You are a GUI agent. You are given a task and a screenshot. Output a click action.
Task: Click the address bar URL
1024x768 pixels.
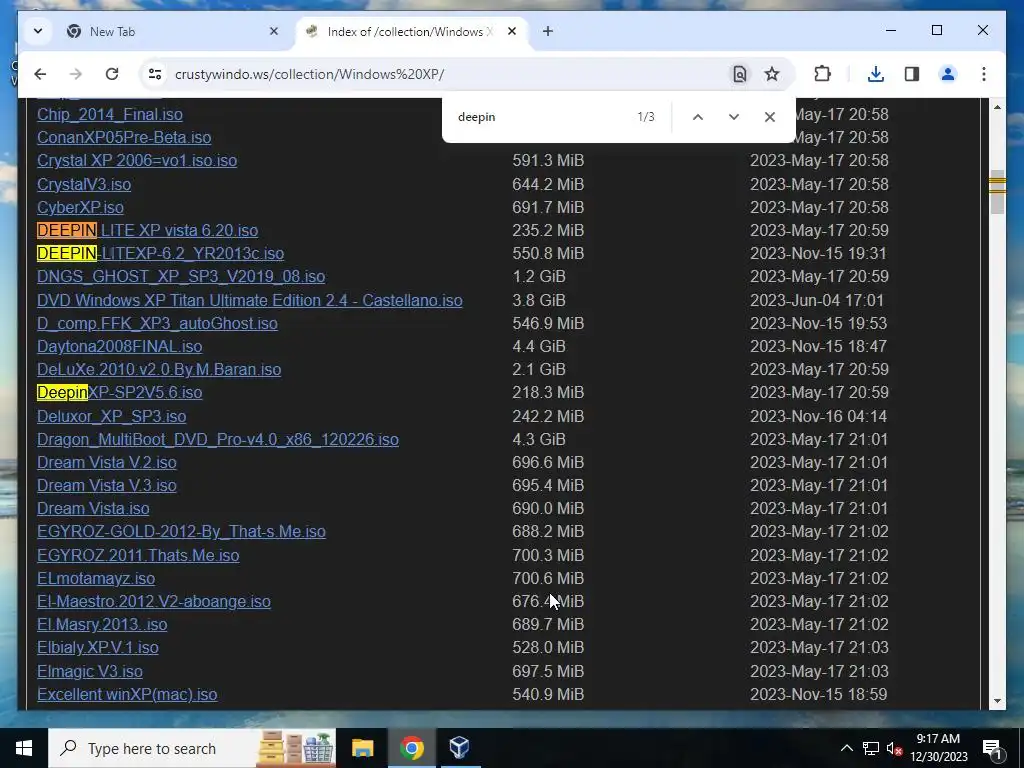click(310, 74)
